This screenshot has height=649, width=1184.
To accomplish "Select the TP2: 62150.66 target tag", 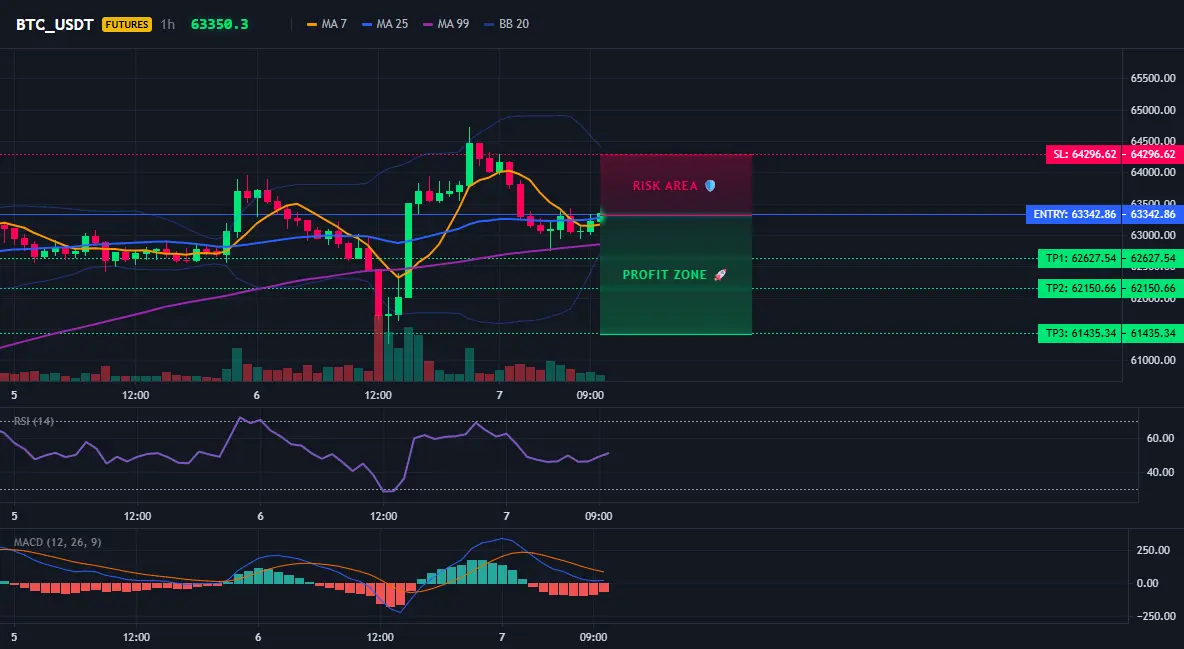I will (1080, 289).
